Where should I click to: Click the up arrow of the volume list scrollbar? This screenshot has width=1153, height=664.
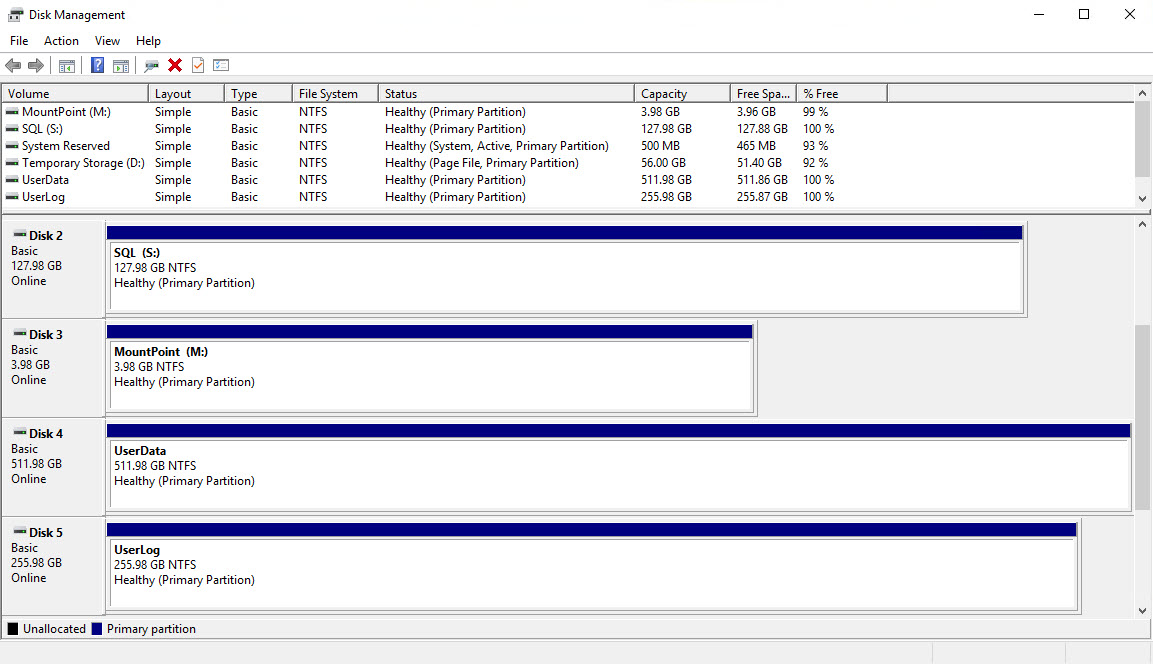[1143, 94]
